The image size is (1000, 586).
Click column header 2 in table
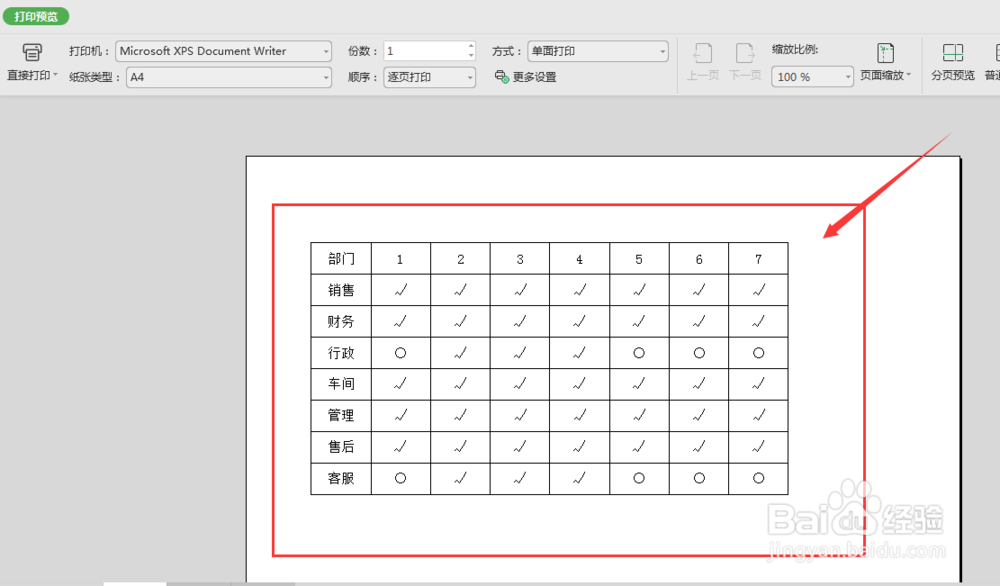click(460, 260)
